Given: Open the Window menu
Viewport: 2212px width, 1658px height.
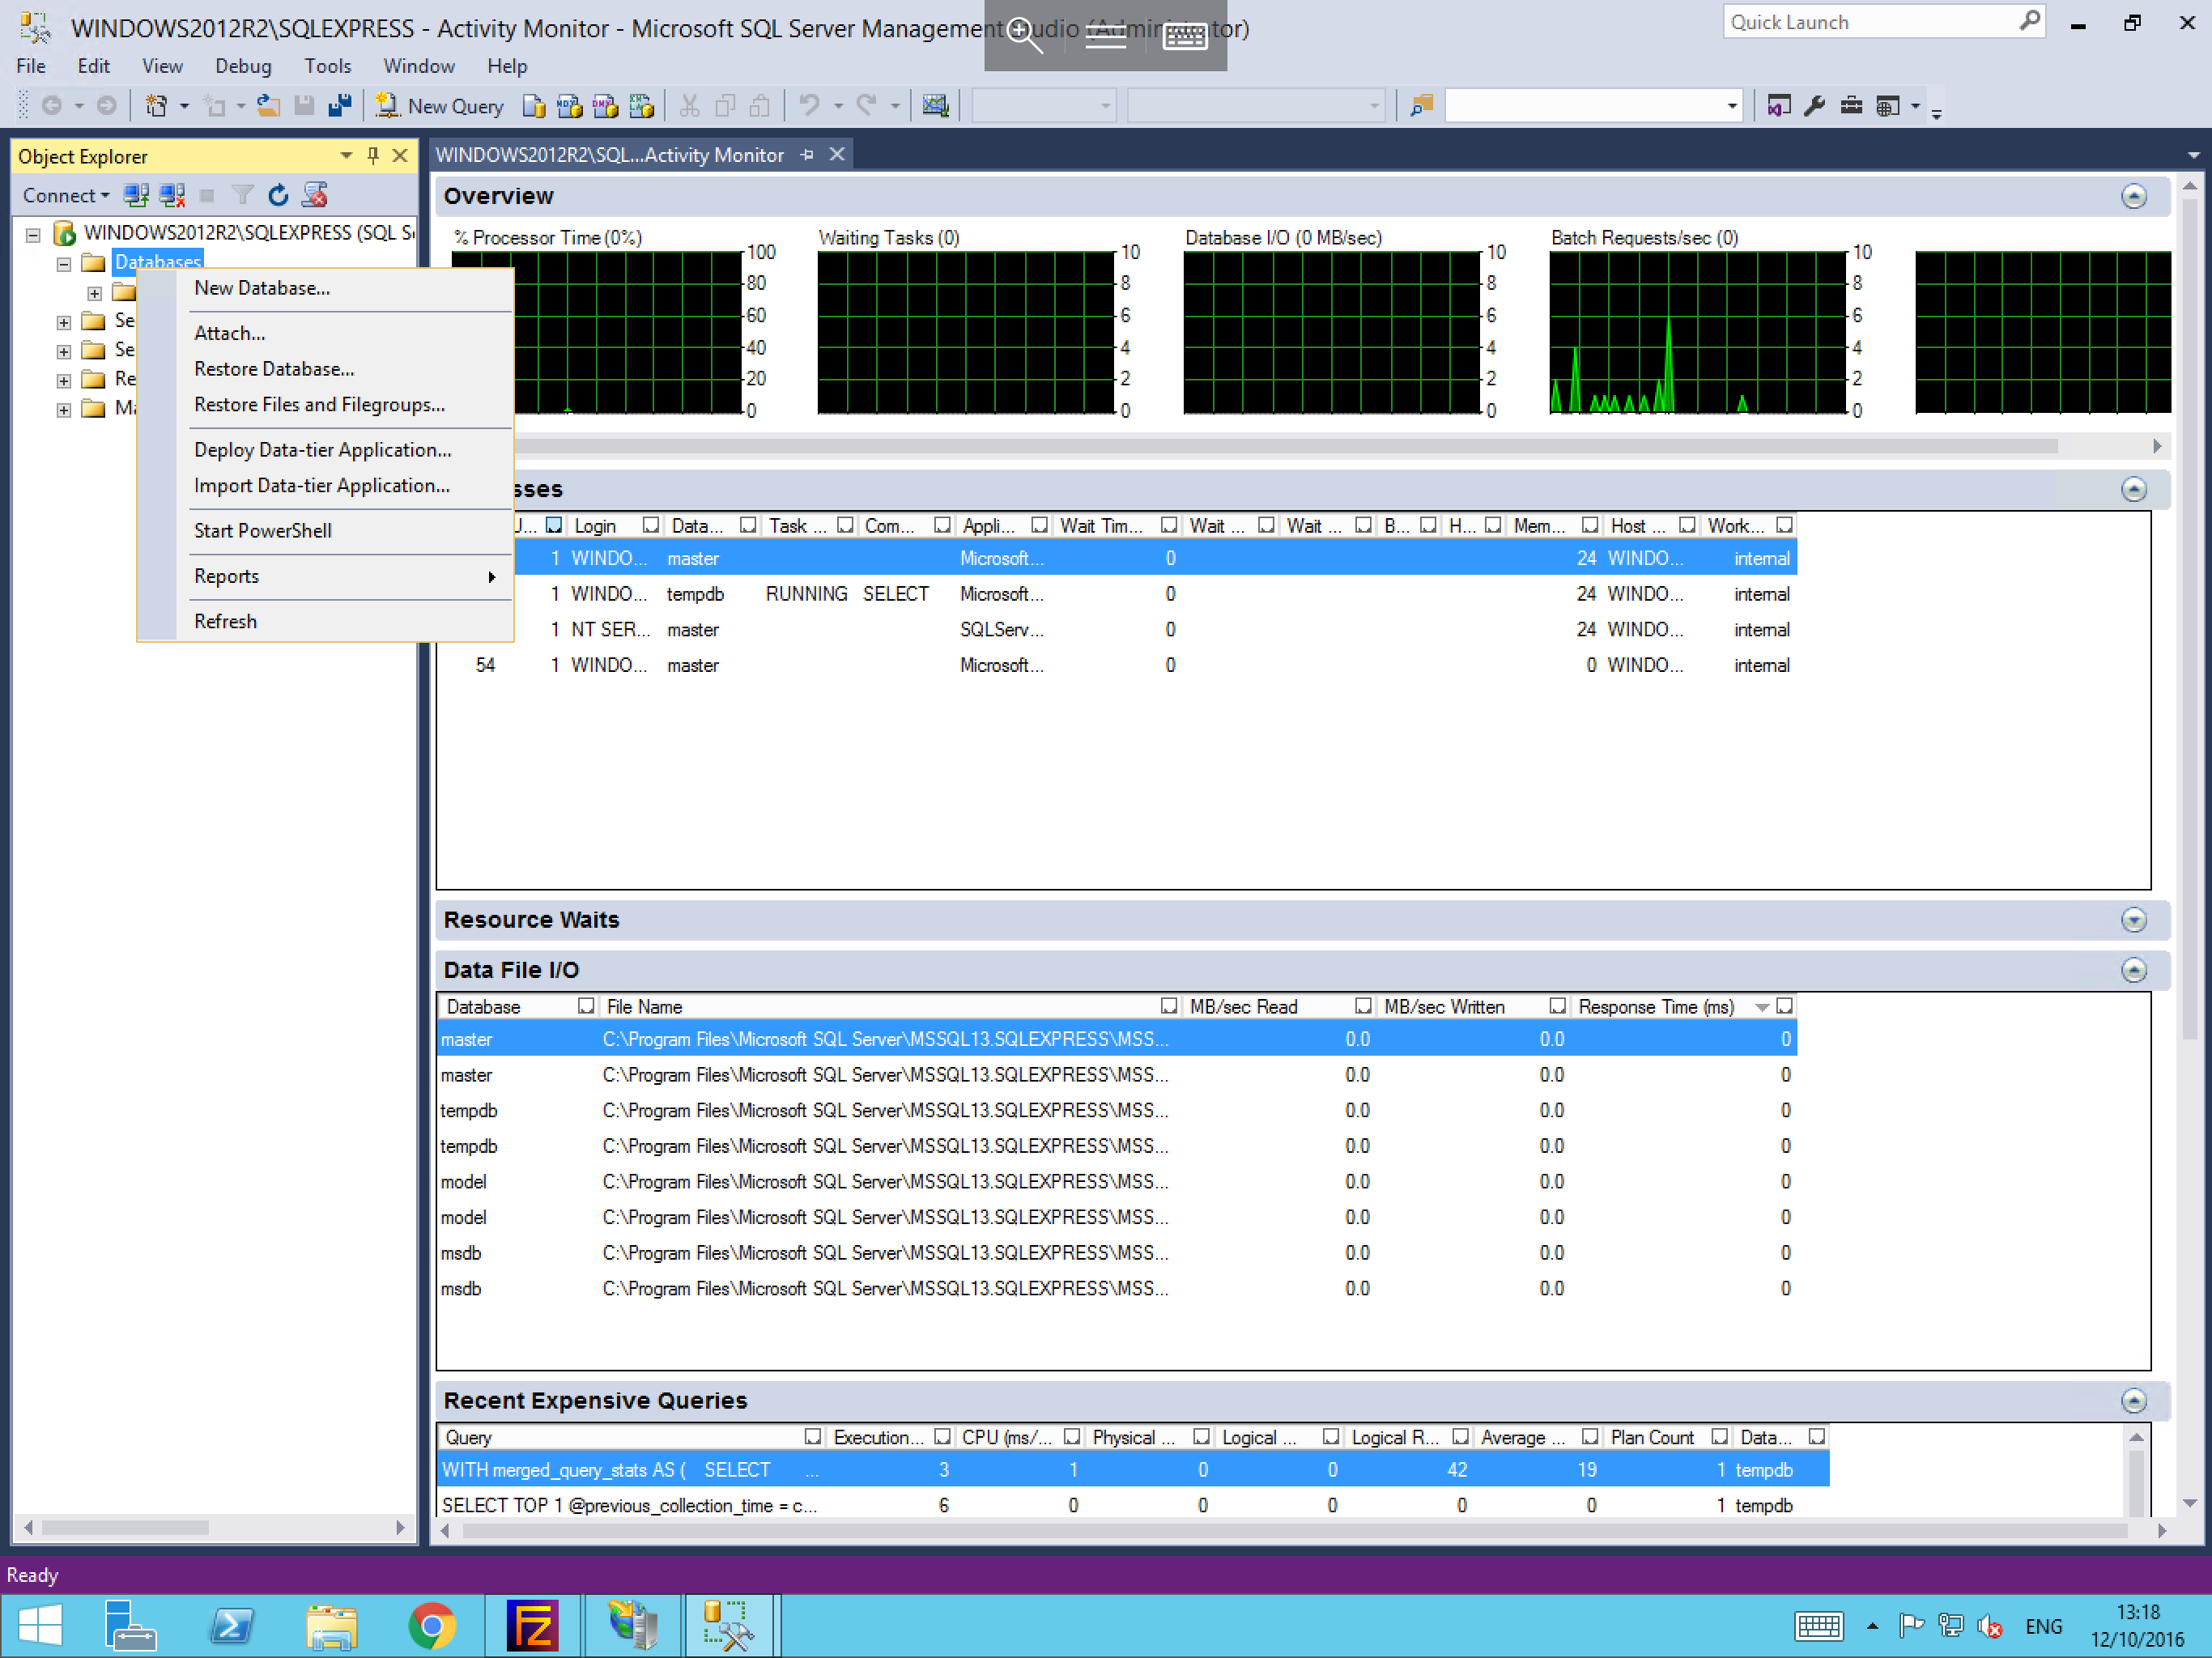Looking at the screenshot, I should [x=419, y=67].
